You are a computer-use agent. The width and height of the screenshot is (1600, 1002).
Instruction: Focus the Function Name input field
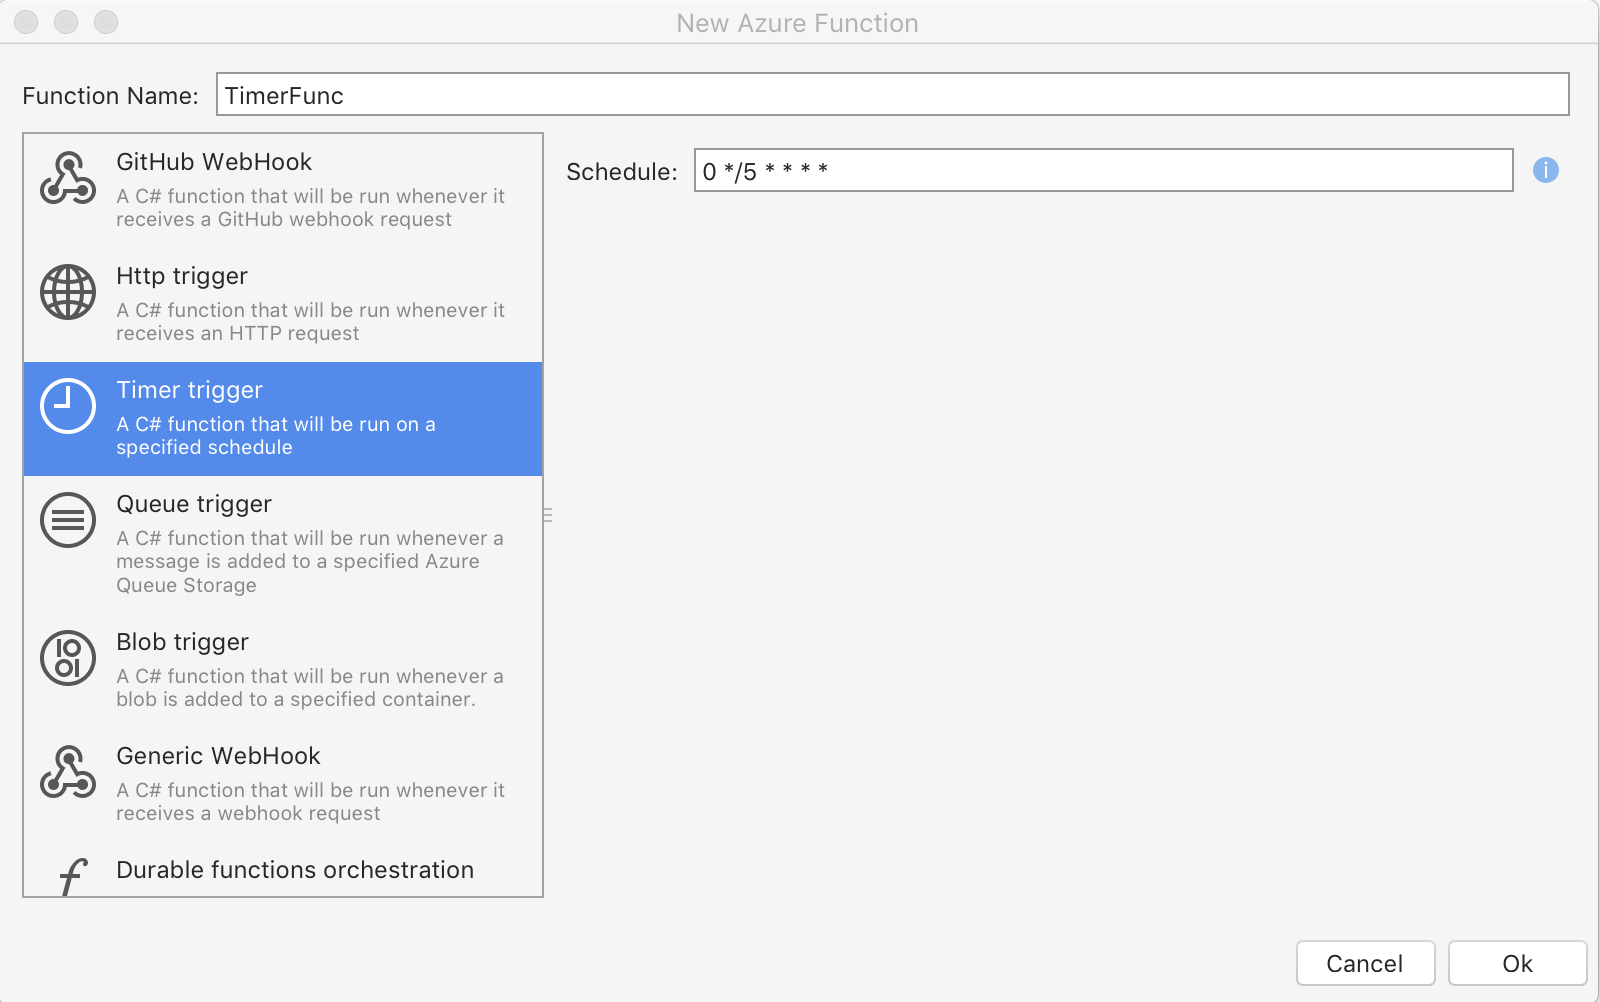[x=893, y=94]
